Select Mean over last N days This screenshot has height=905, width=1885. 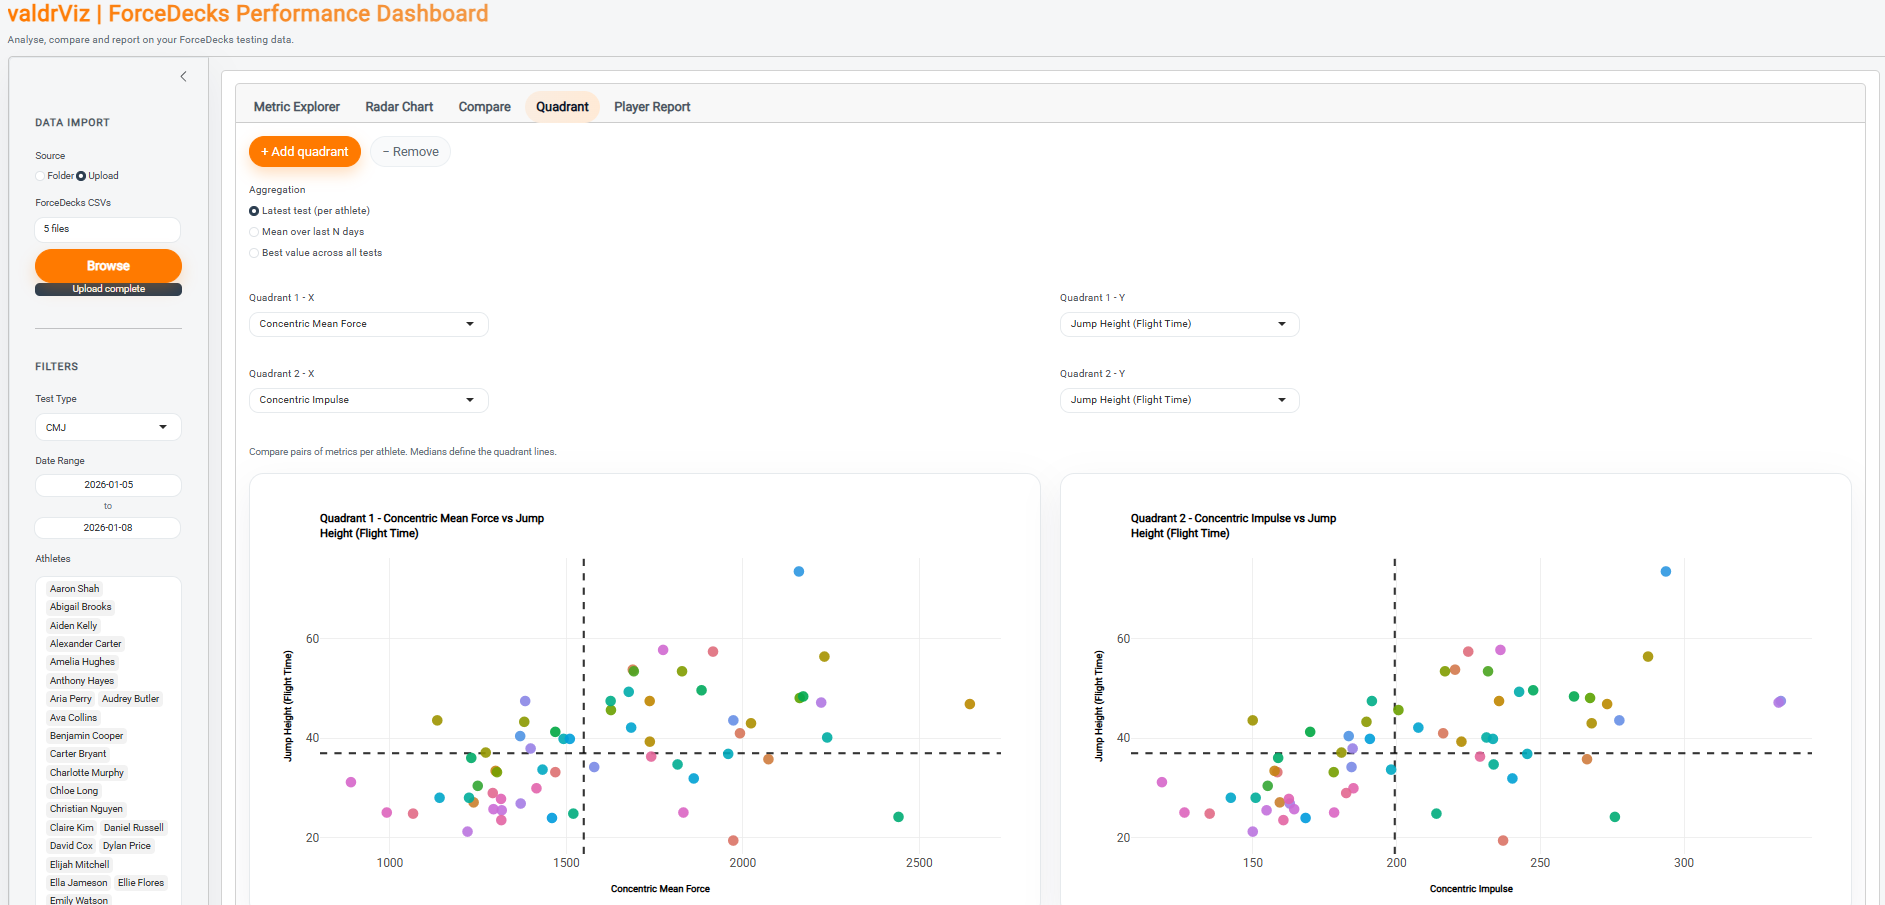[307, 232]
